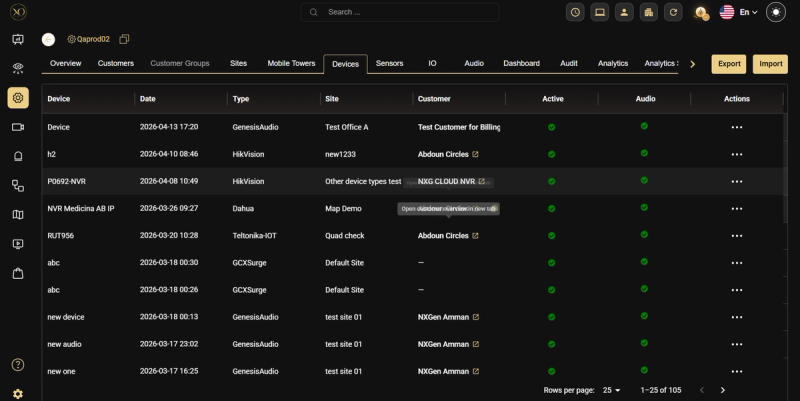The image size is (800, 401).
Task: Open the rows per page 25 dropdown
Action: pyautogui.click(x=611, y=390)
